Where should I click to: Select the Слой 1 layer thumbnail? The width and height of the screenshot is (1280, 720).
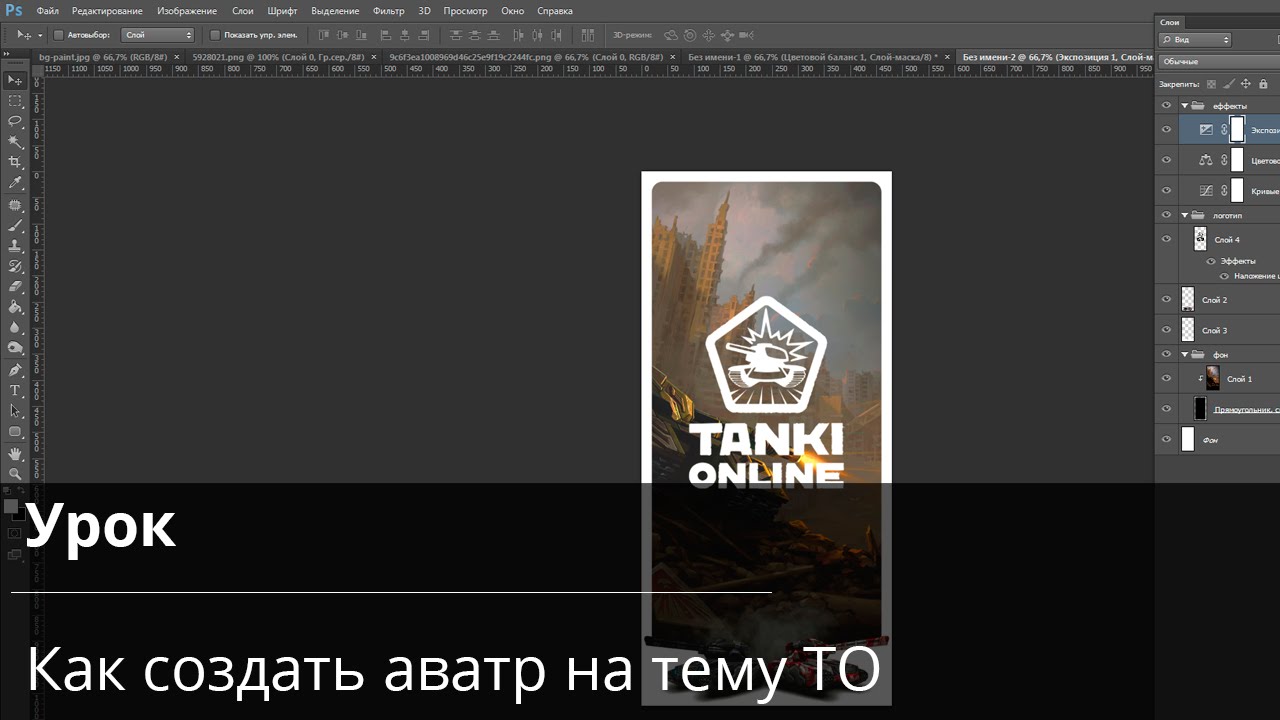tap(1212, 378)
